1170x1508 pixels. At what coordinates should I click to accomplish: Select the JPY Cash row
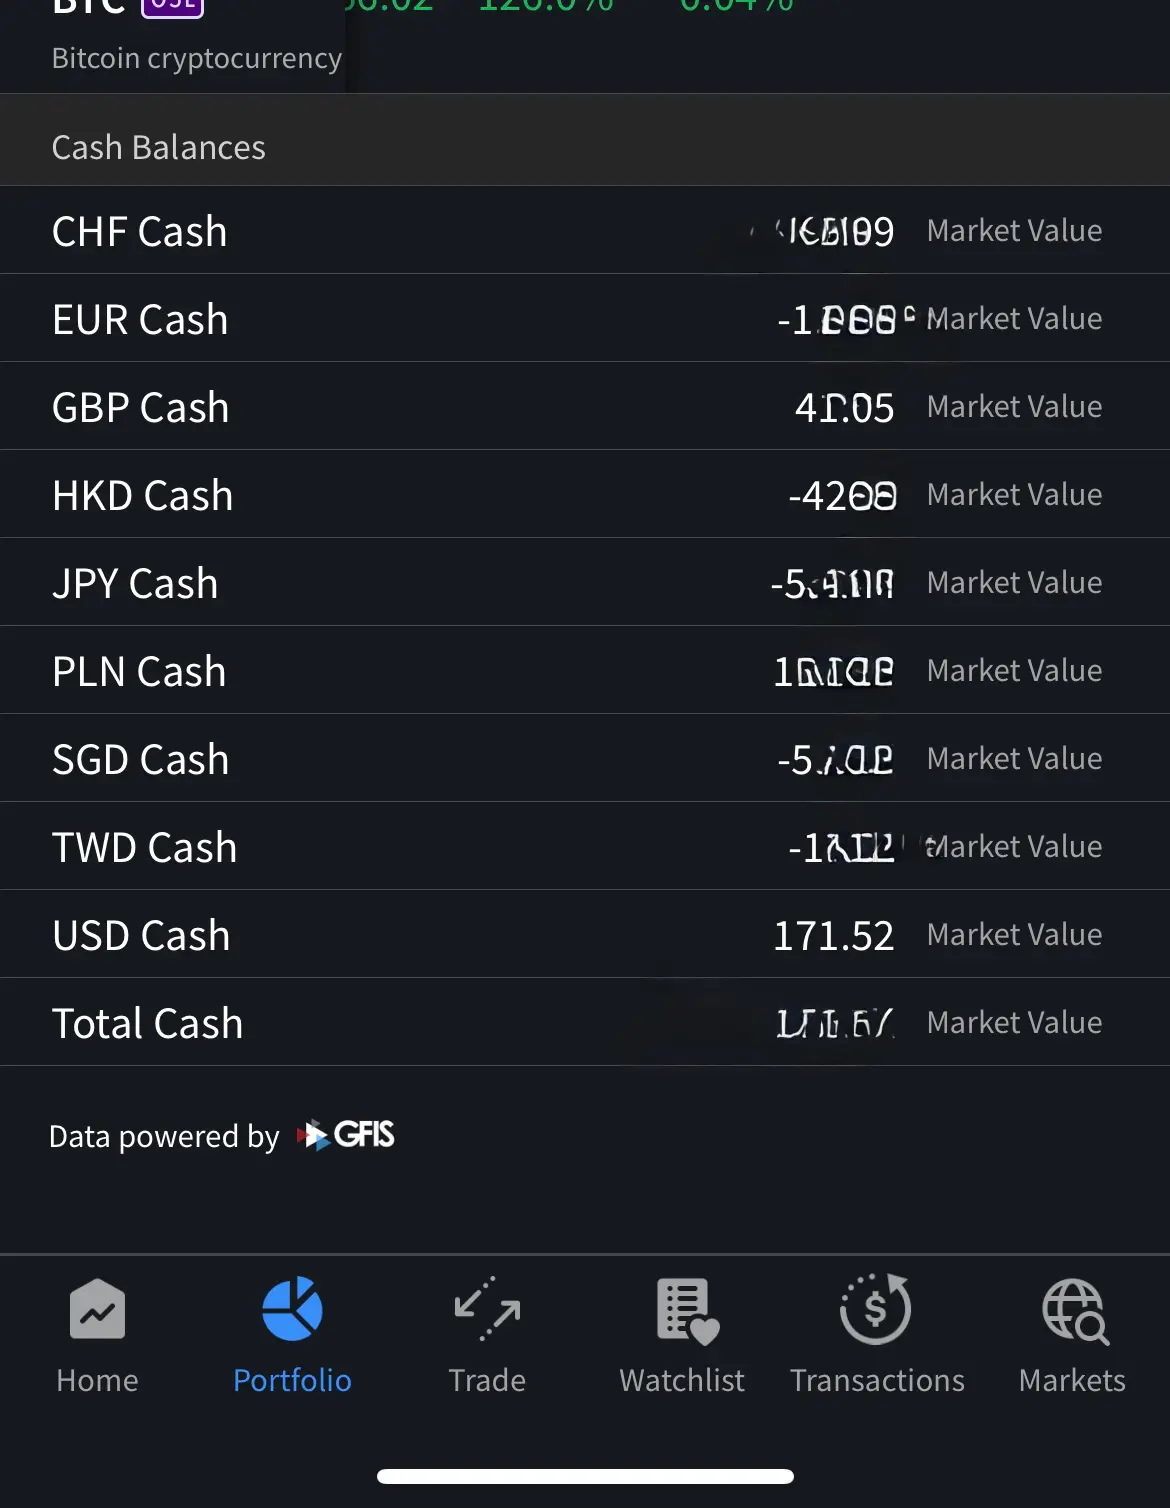(585, 582)
